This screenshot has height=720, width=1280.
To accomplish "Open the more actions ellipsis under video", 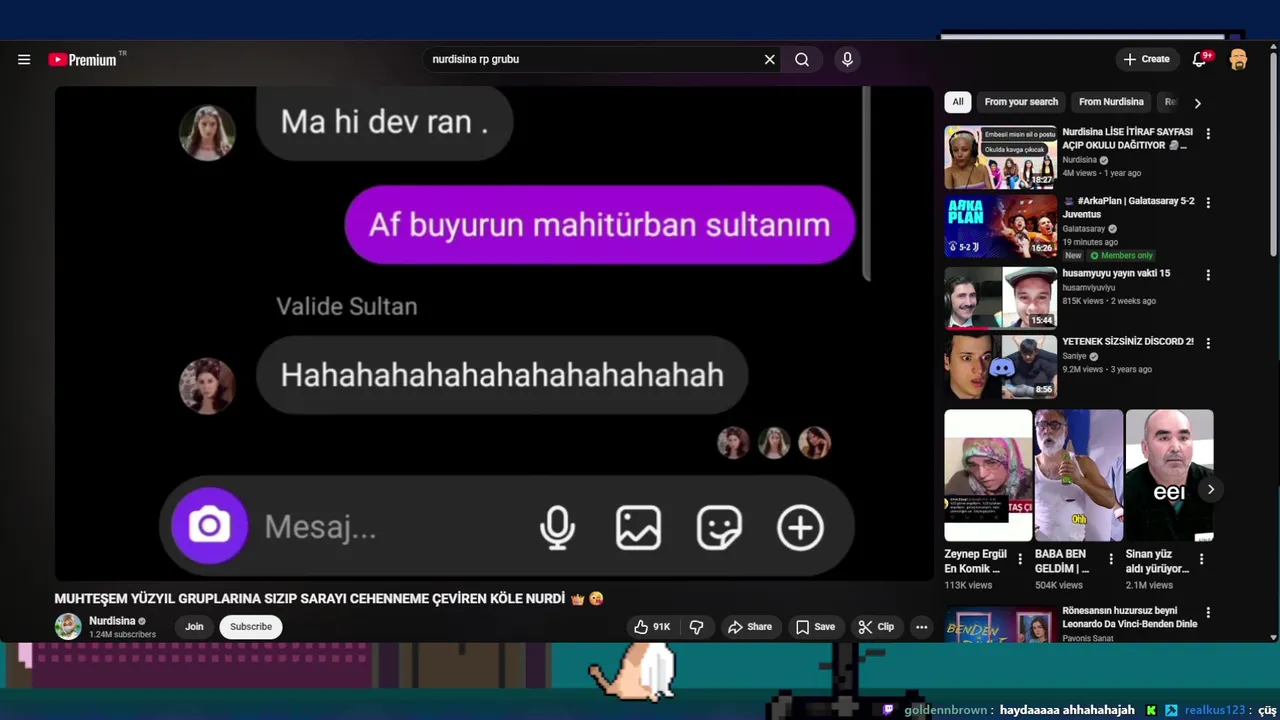I will pos(922,627).
